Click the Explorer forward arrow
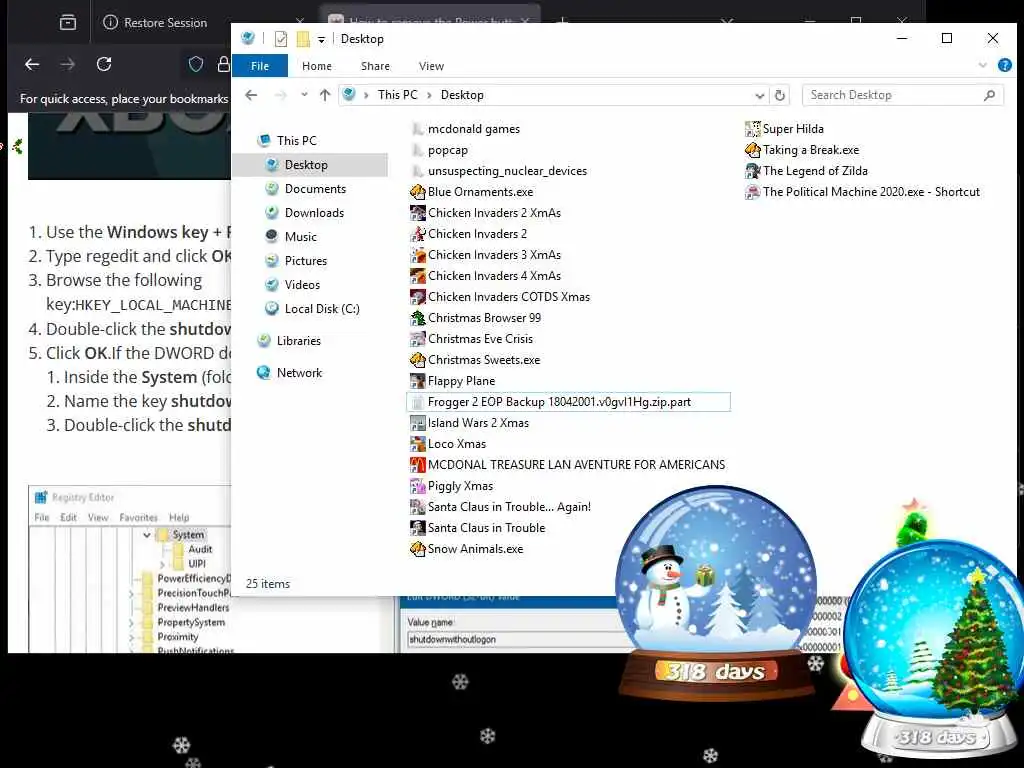The height and width of the screenshot is (768, 1024). (281, 95)
